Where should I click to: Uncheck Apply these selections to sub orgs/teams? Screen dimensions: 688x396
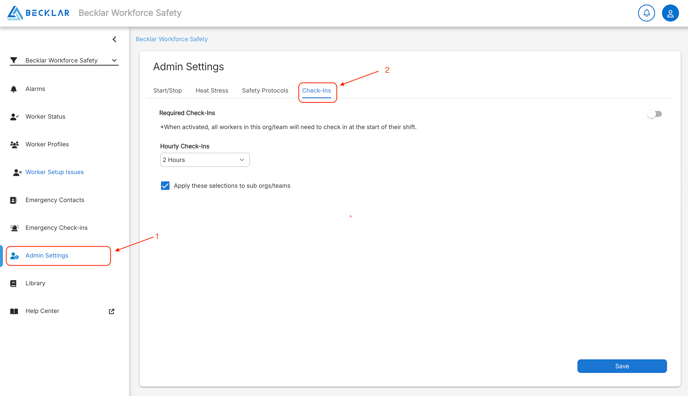(x=165, y=186)
